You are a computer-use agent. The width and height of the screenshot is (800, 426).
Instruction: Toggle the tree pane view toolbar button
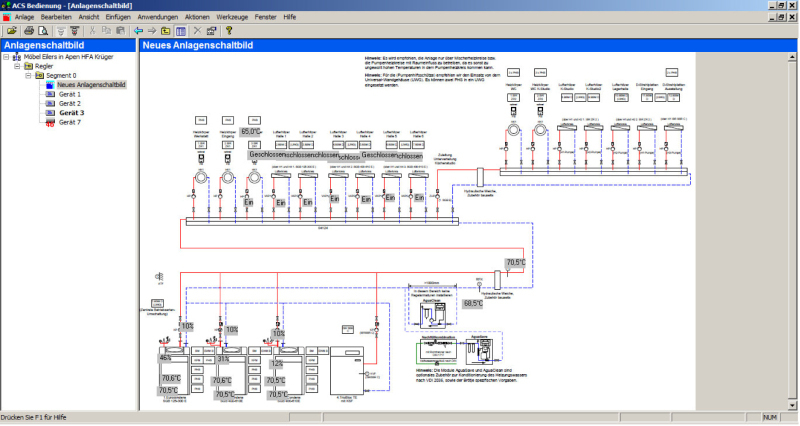181,31
